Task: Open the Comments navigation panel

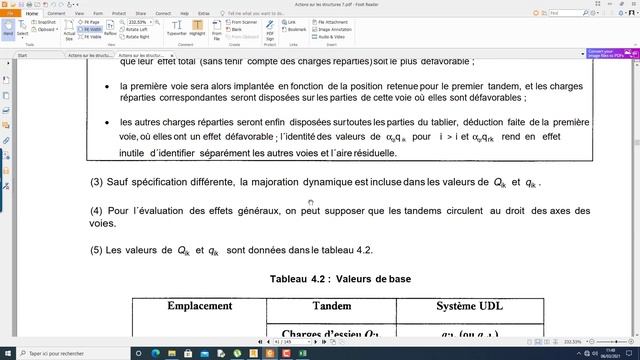Action: 6,125
